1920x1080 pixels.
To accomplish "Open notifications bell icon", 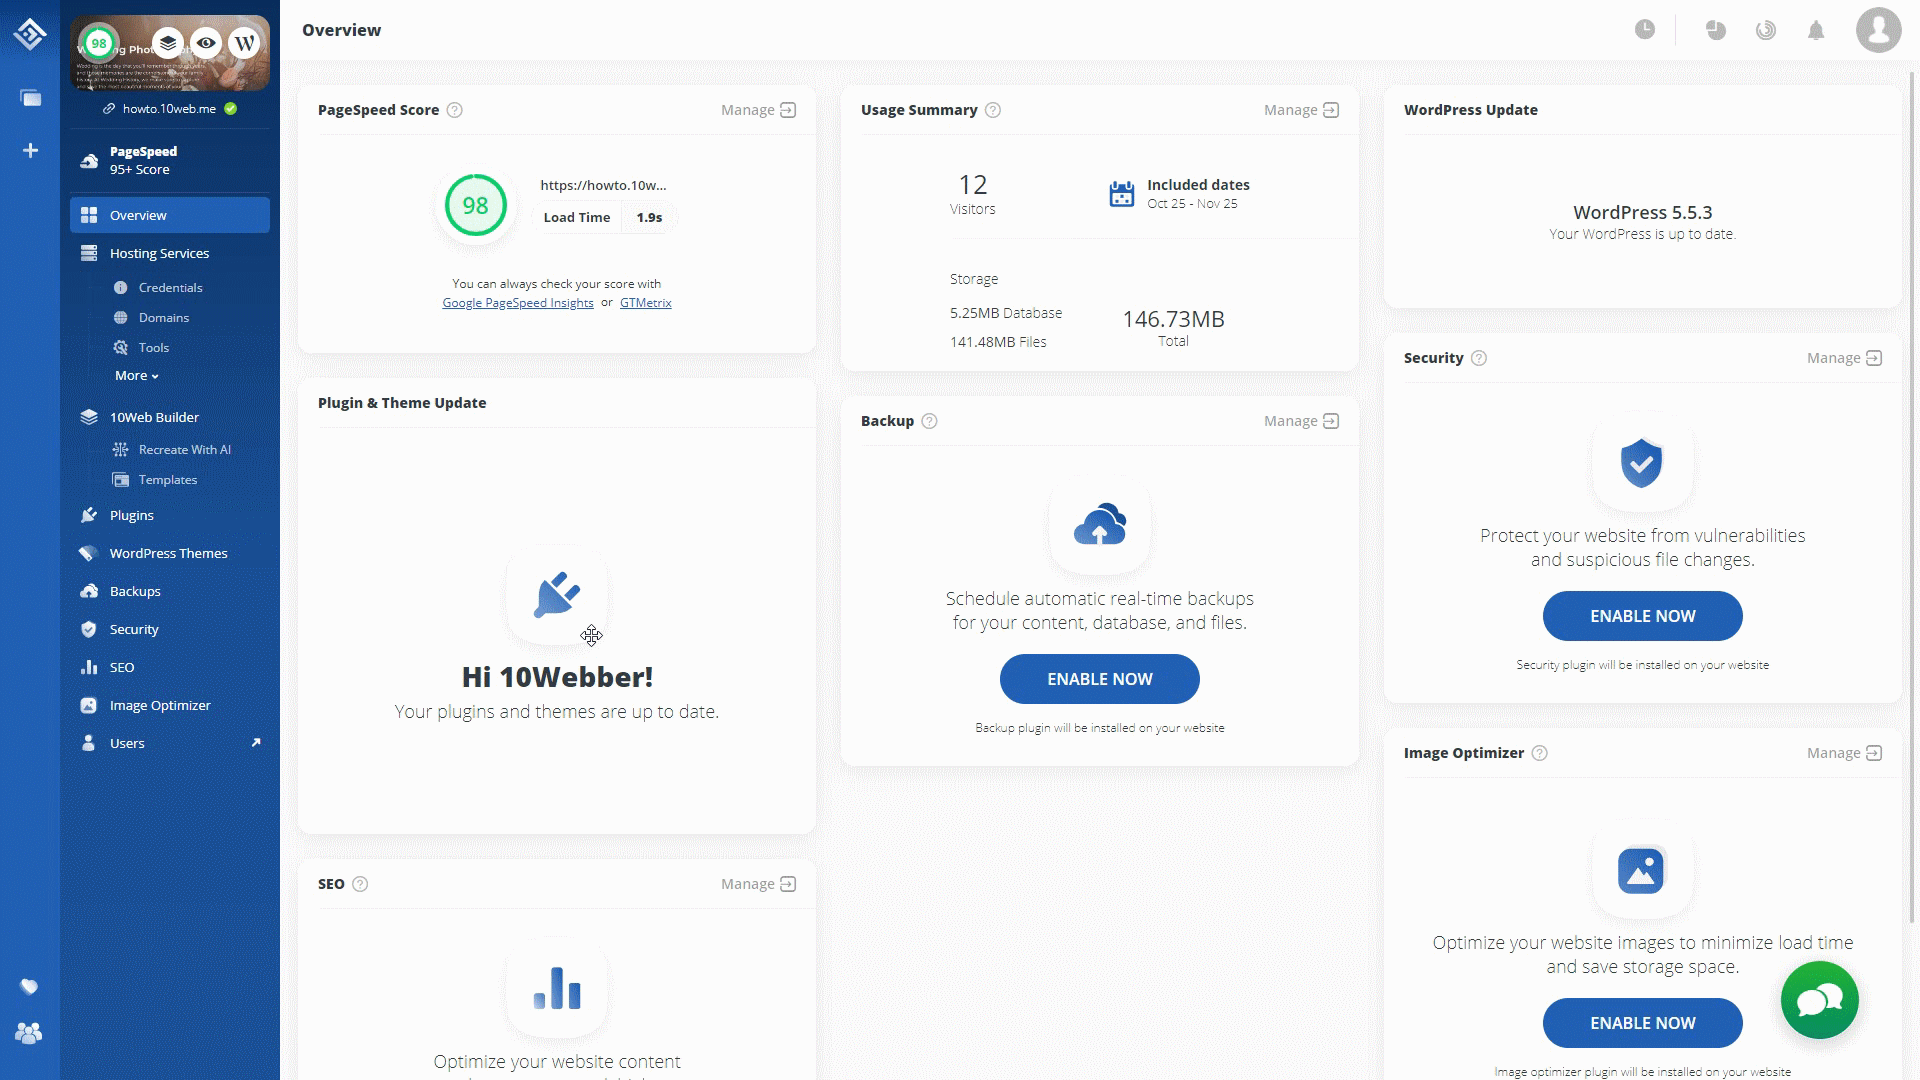I will click(x=1816, y=30).
